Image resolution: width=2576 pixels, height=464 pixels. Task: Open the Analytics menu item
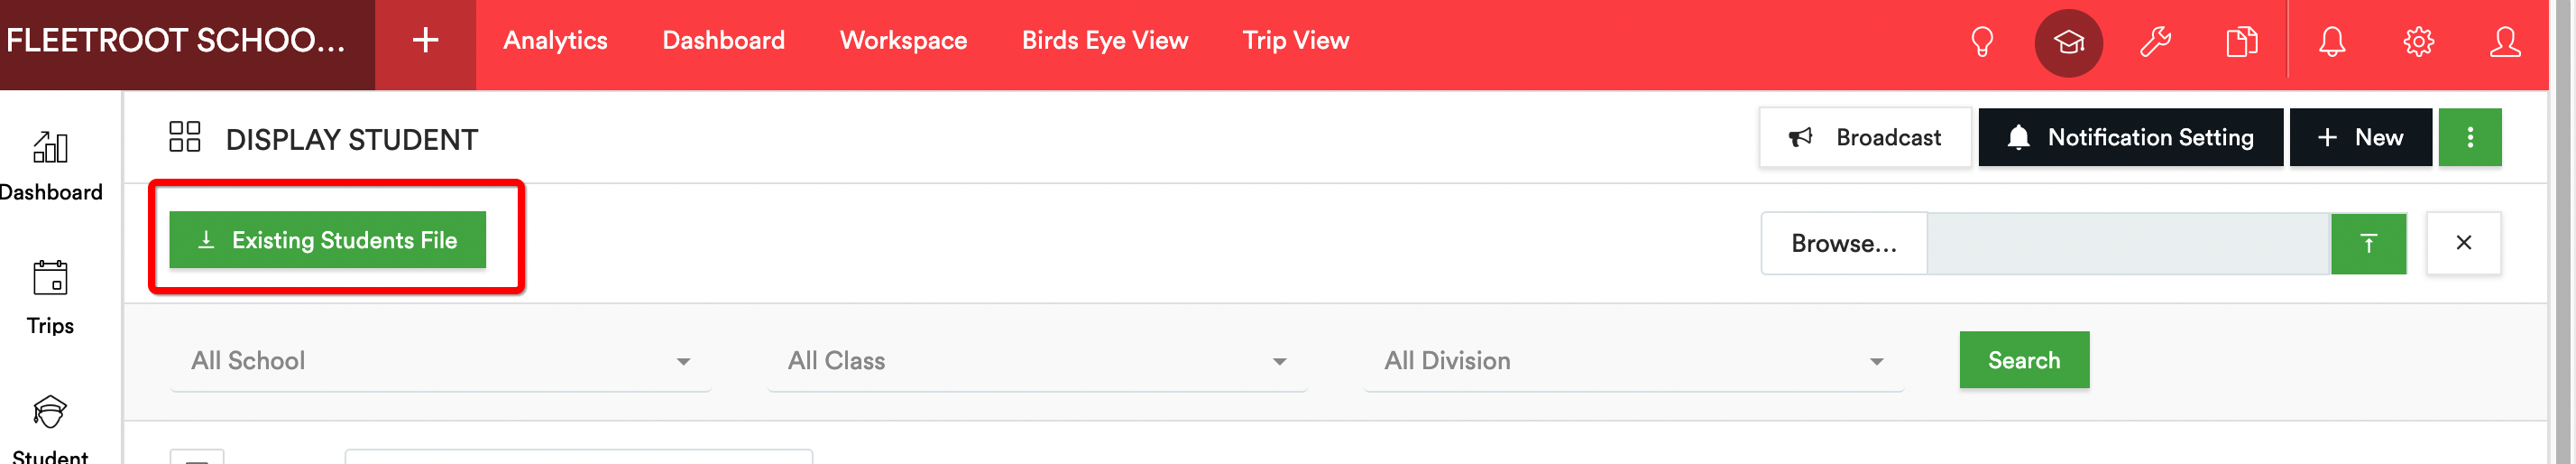pyautogui.click(x=555, y=41)
